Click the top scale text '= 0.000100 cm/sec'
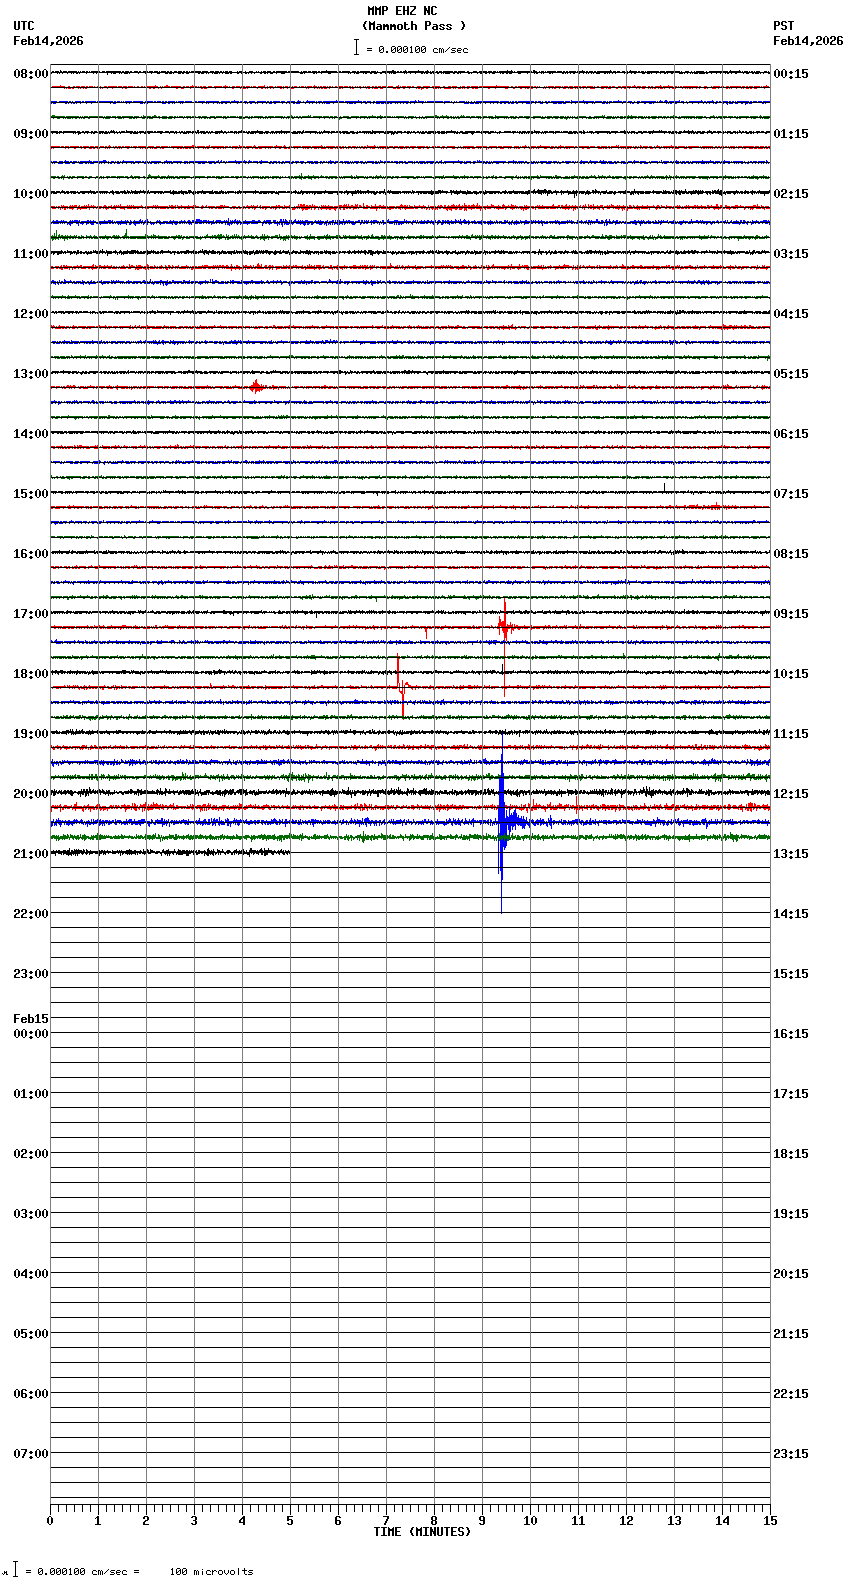Screen dimensions: 850x1584 pos(417,49)
